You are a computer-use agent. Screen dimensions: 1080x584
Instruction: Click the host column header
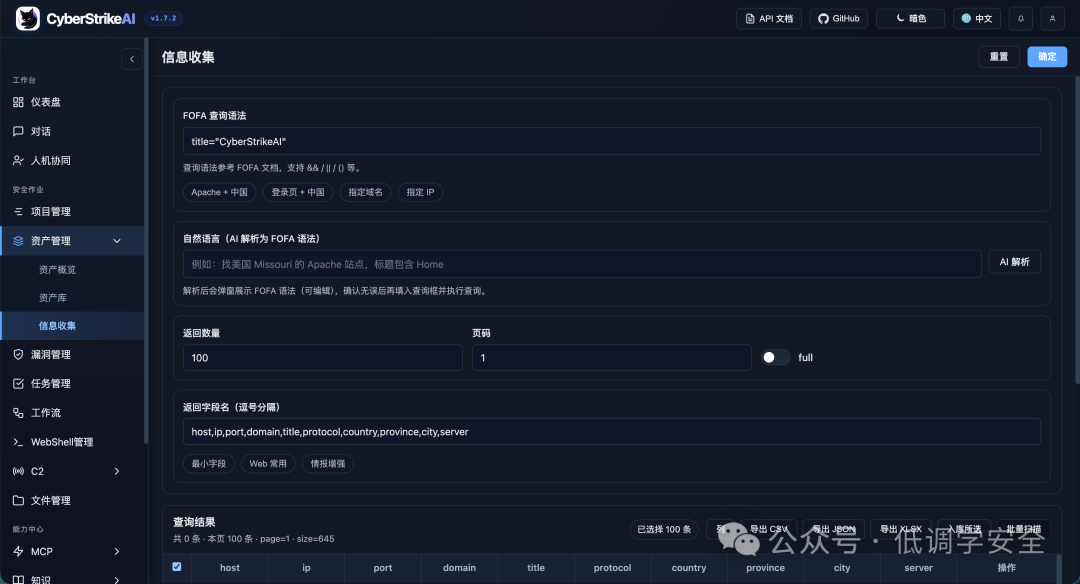pyautogui.click(x=229, y=567)
